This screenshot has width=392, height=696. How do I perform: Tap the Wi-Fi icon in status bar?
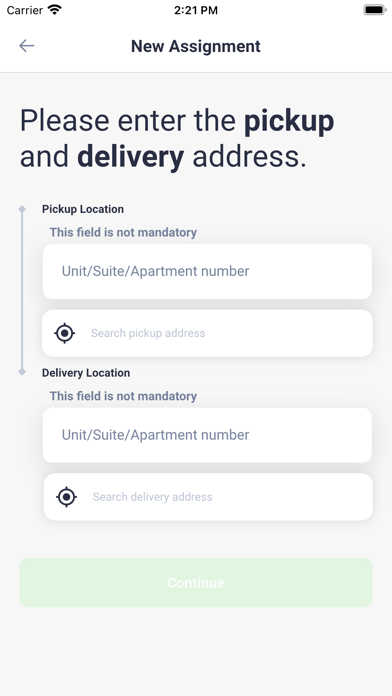pos(55,10)
